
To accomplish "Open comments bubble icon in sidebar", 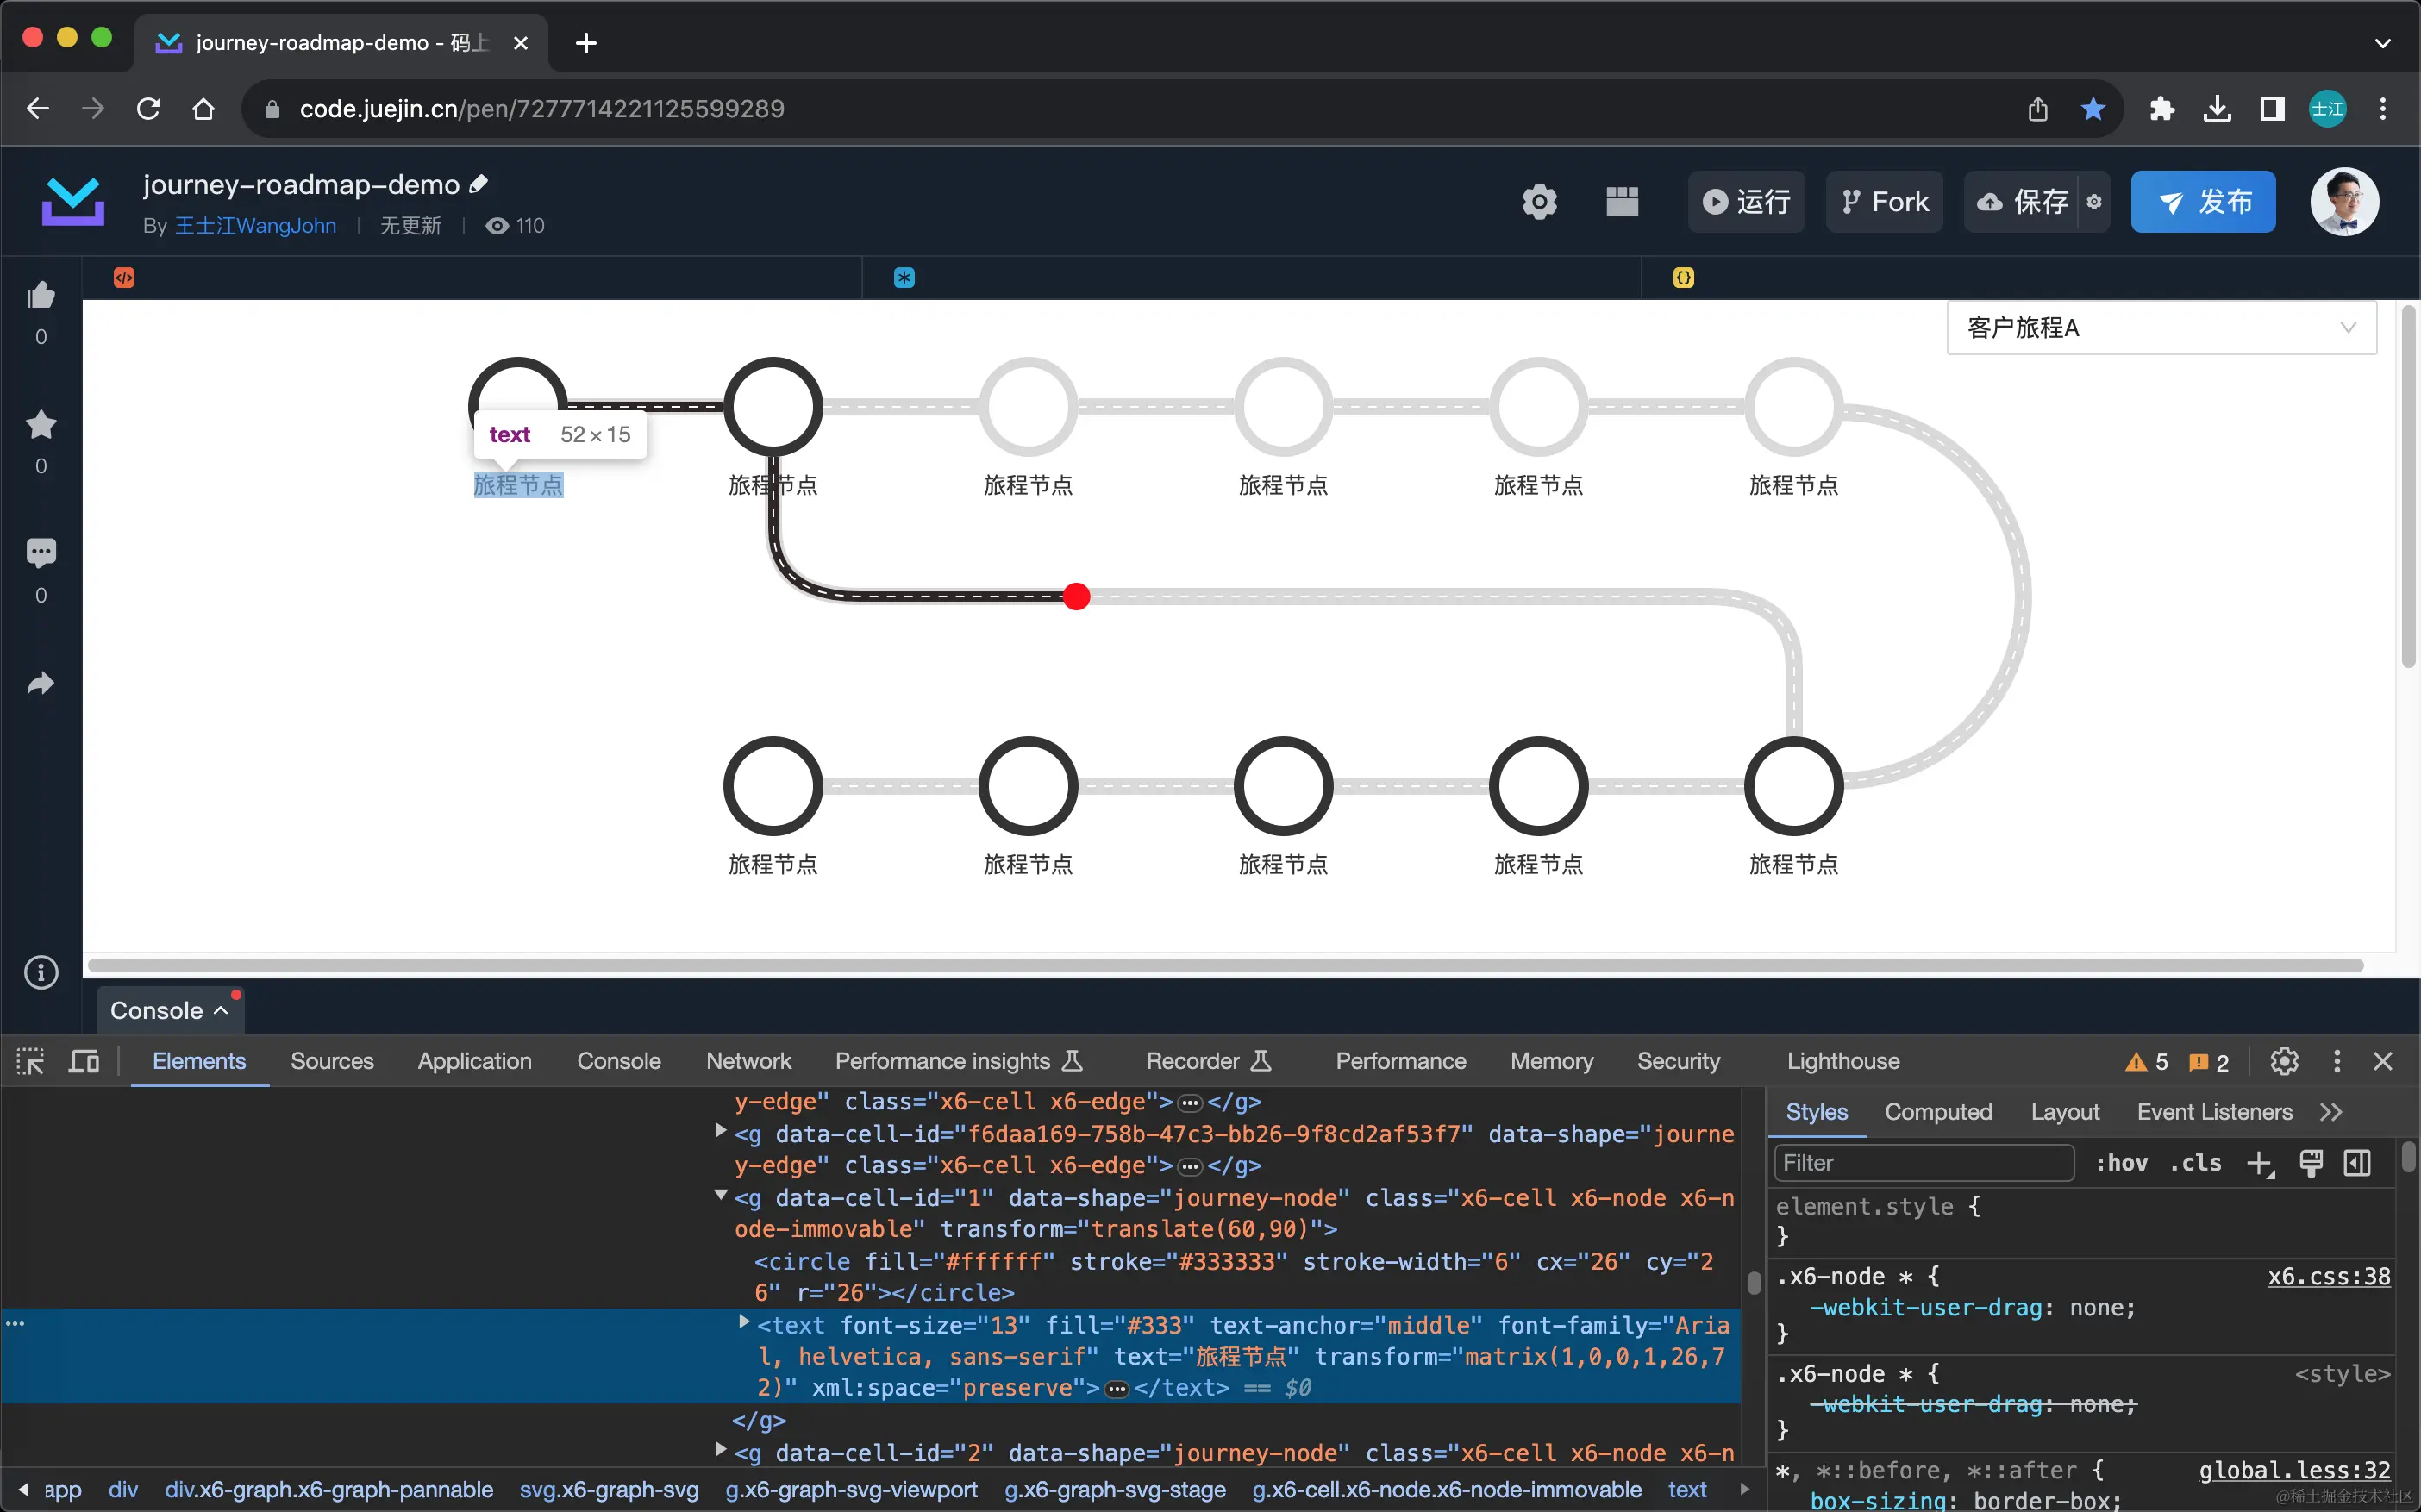I will (x=41, y=553).
